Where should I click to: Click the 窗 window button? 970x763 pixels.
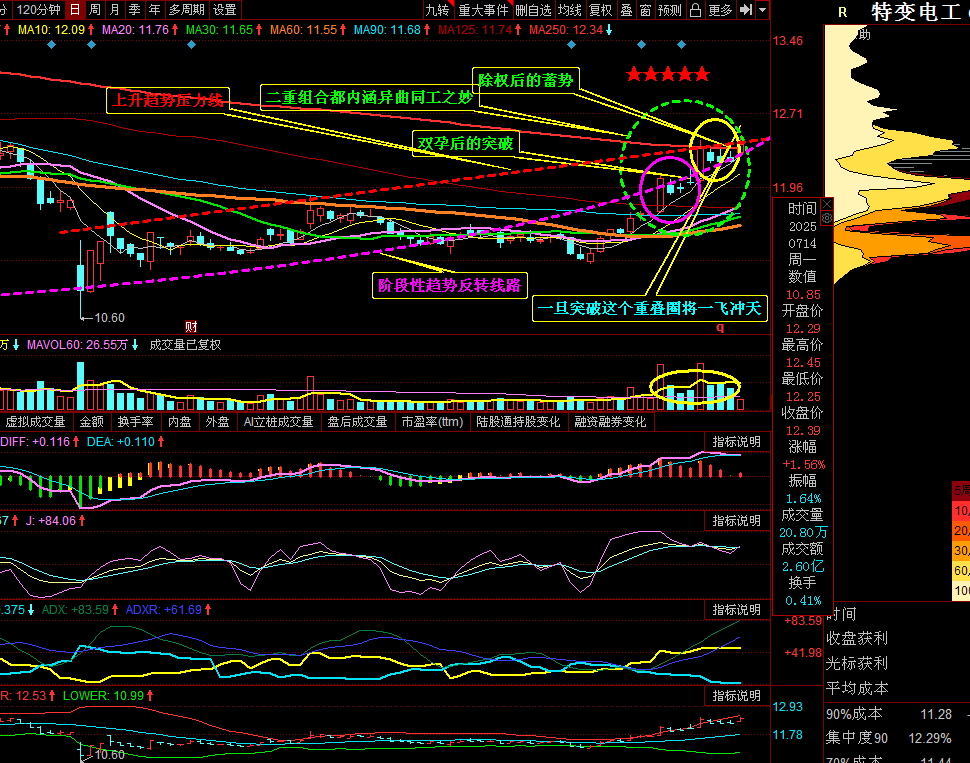(646, 10)
